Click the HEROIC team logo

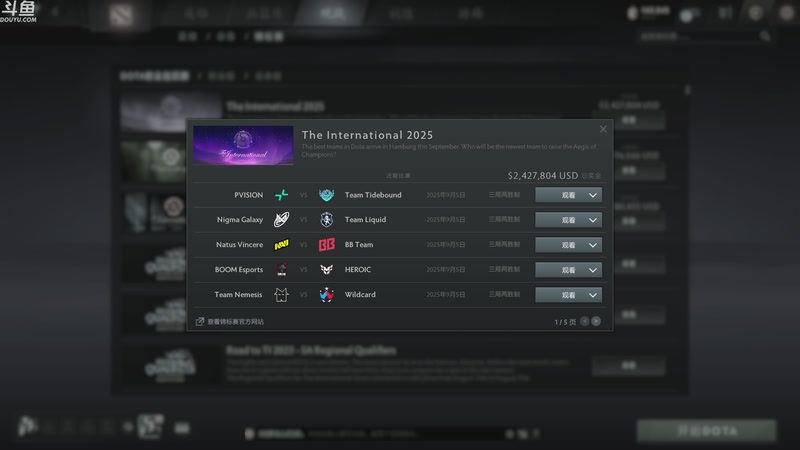[327, 269]
